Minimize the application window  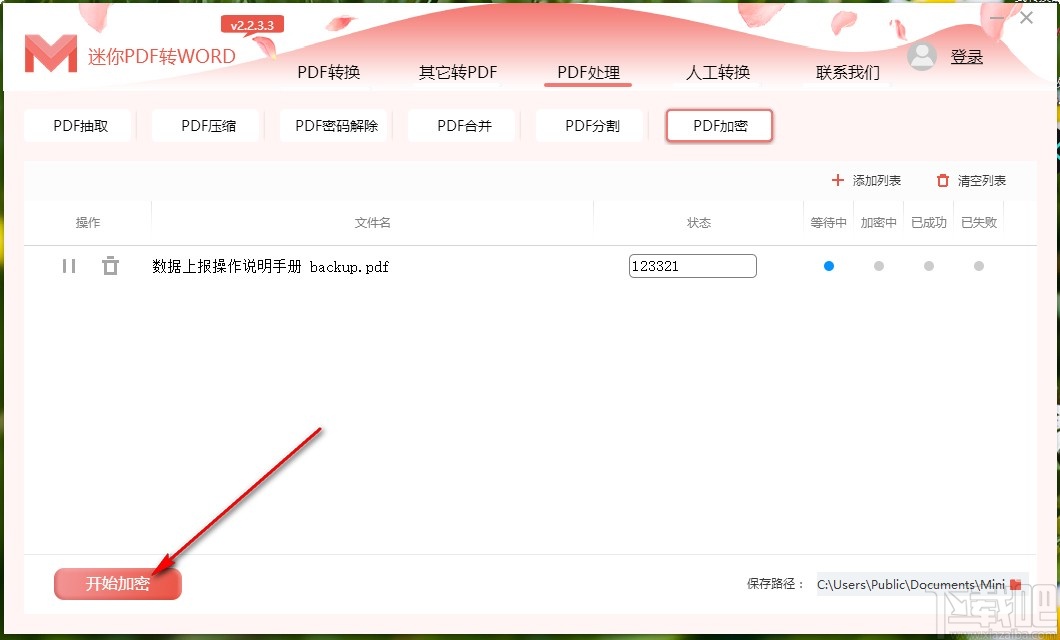tap(996, 18)
